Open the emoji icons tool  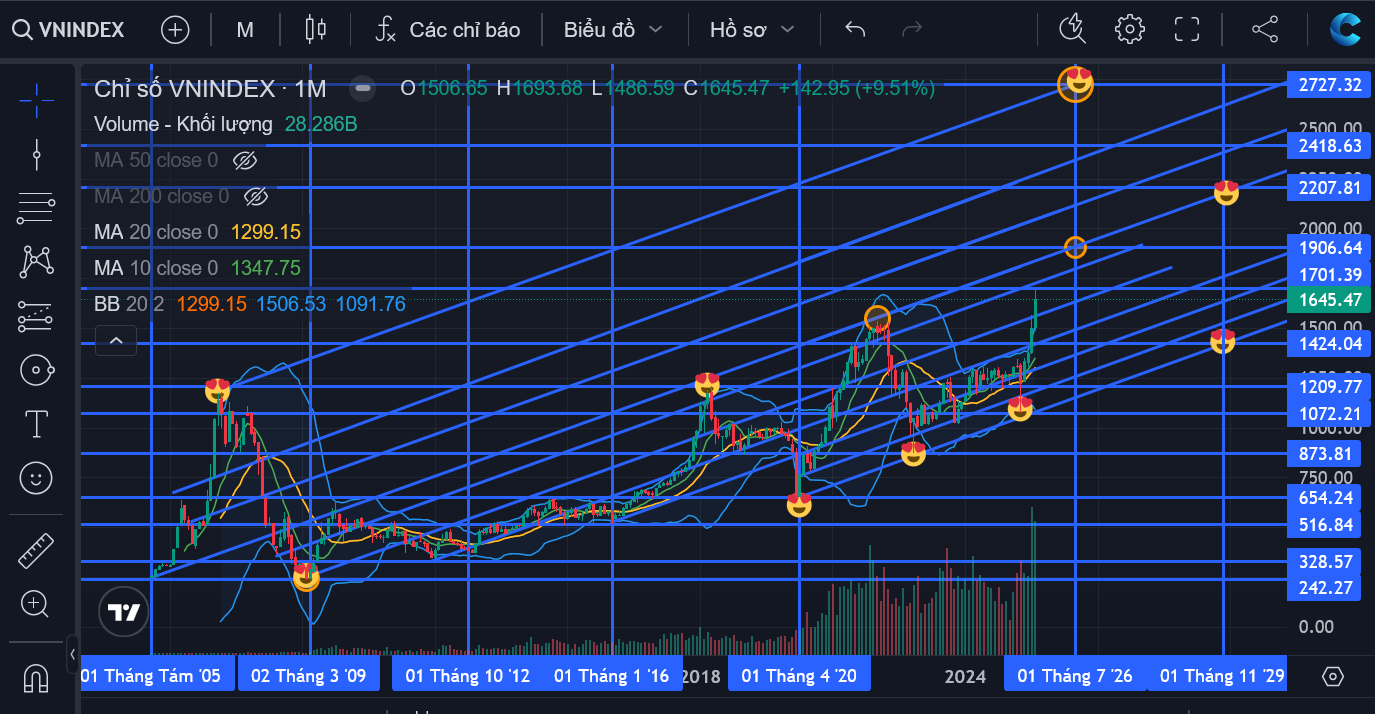(36, 478)
